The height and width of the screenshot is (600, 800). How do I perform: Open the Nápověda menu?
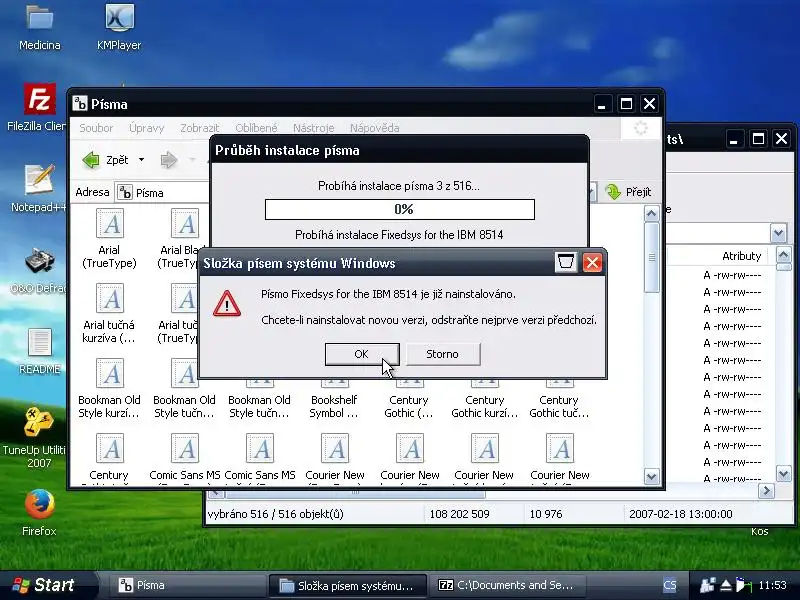pyautogui.click(x=374, y=128)
